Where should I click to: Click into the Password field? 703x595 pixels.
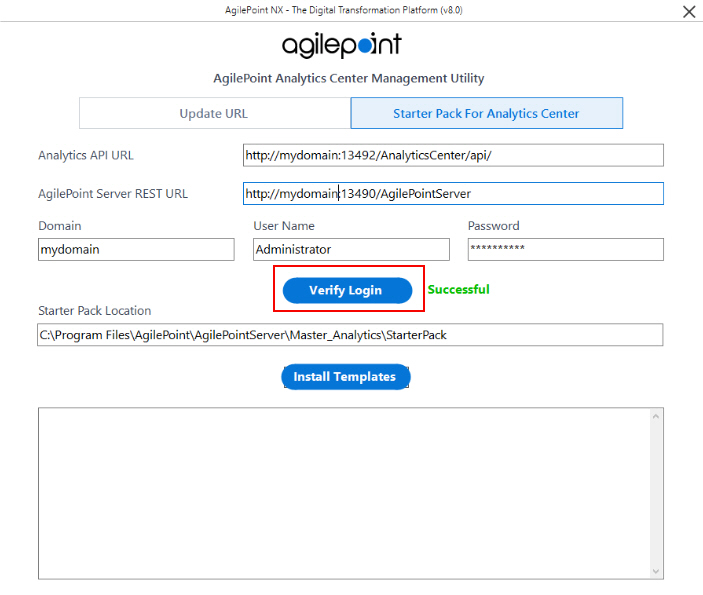(566, 249)
